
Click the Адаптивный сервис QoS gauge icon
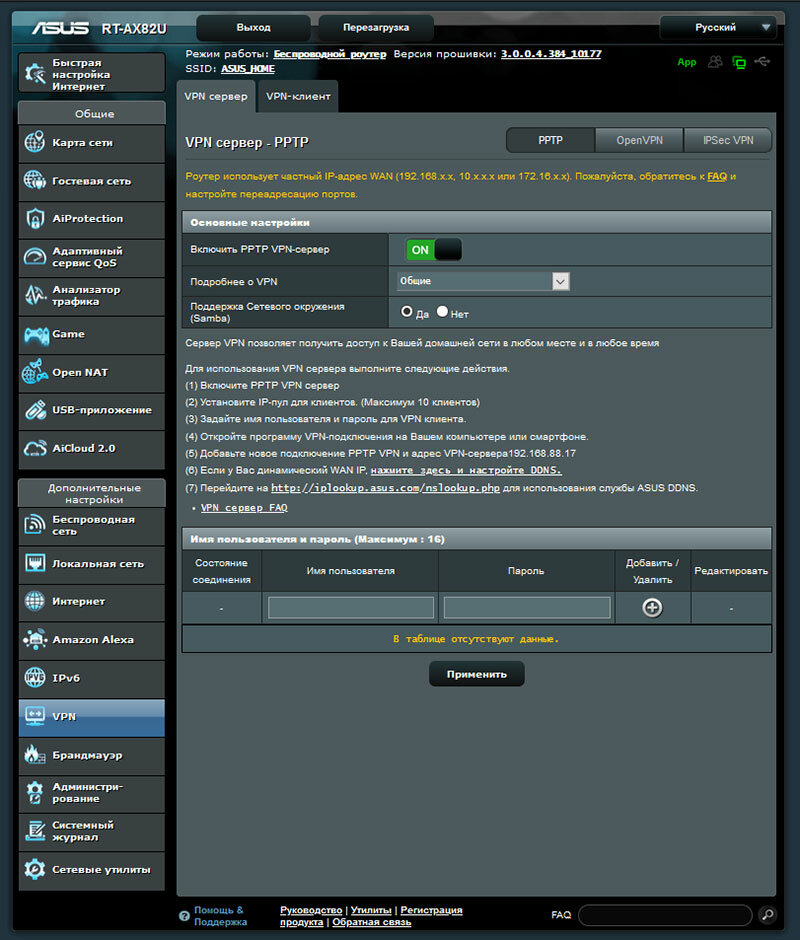tap(35, 257)
